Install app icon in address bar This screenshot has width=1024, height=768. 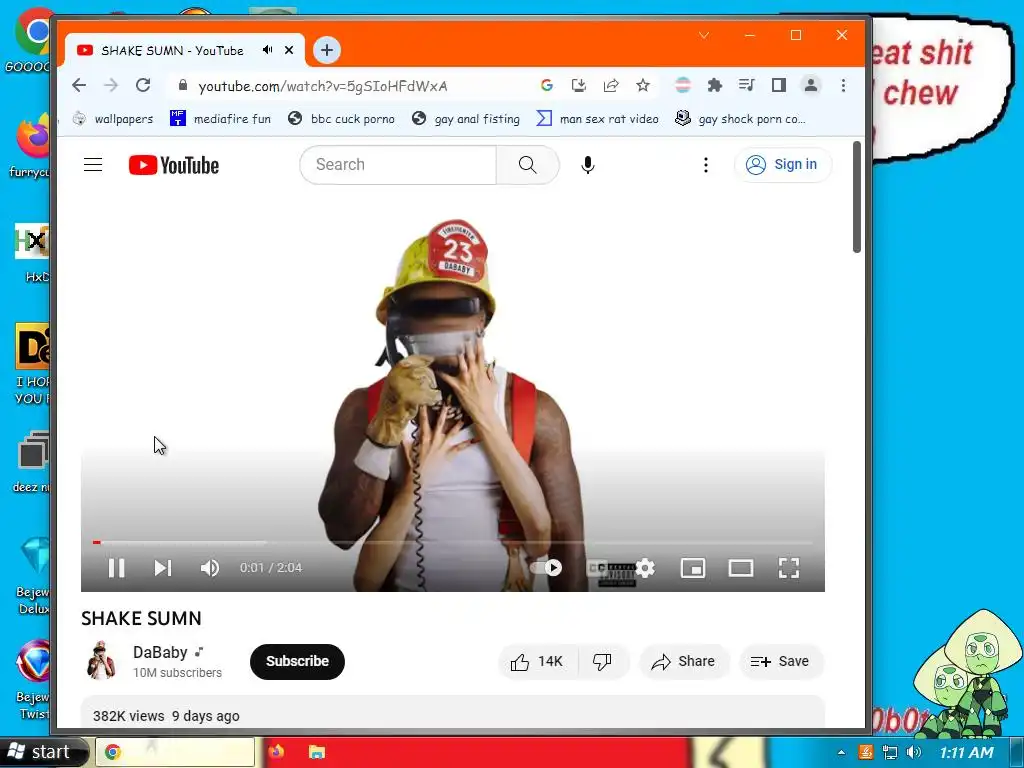579,86
